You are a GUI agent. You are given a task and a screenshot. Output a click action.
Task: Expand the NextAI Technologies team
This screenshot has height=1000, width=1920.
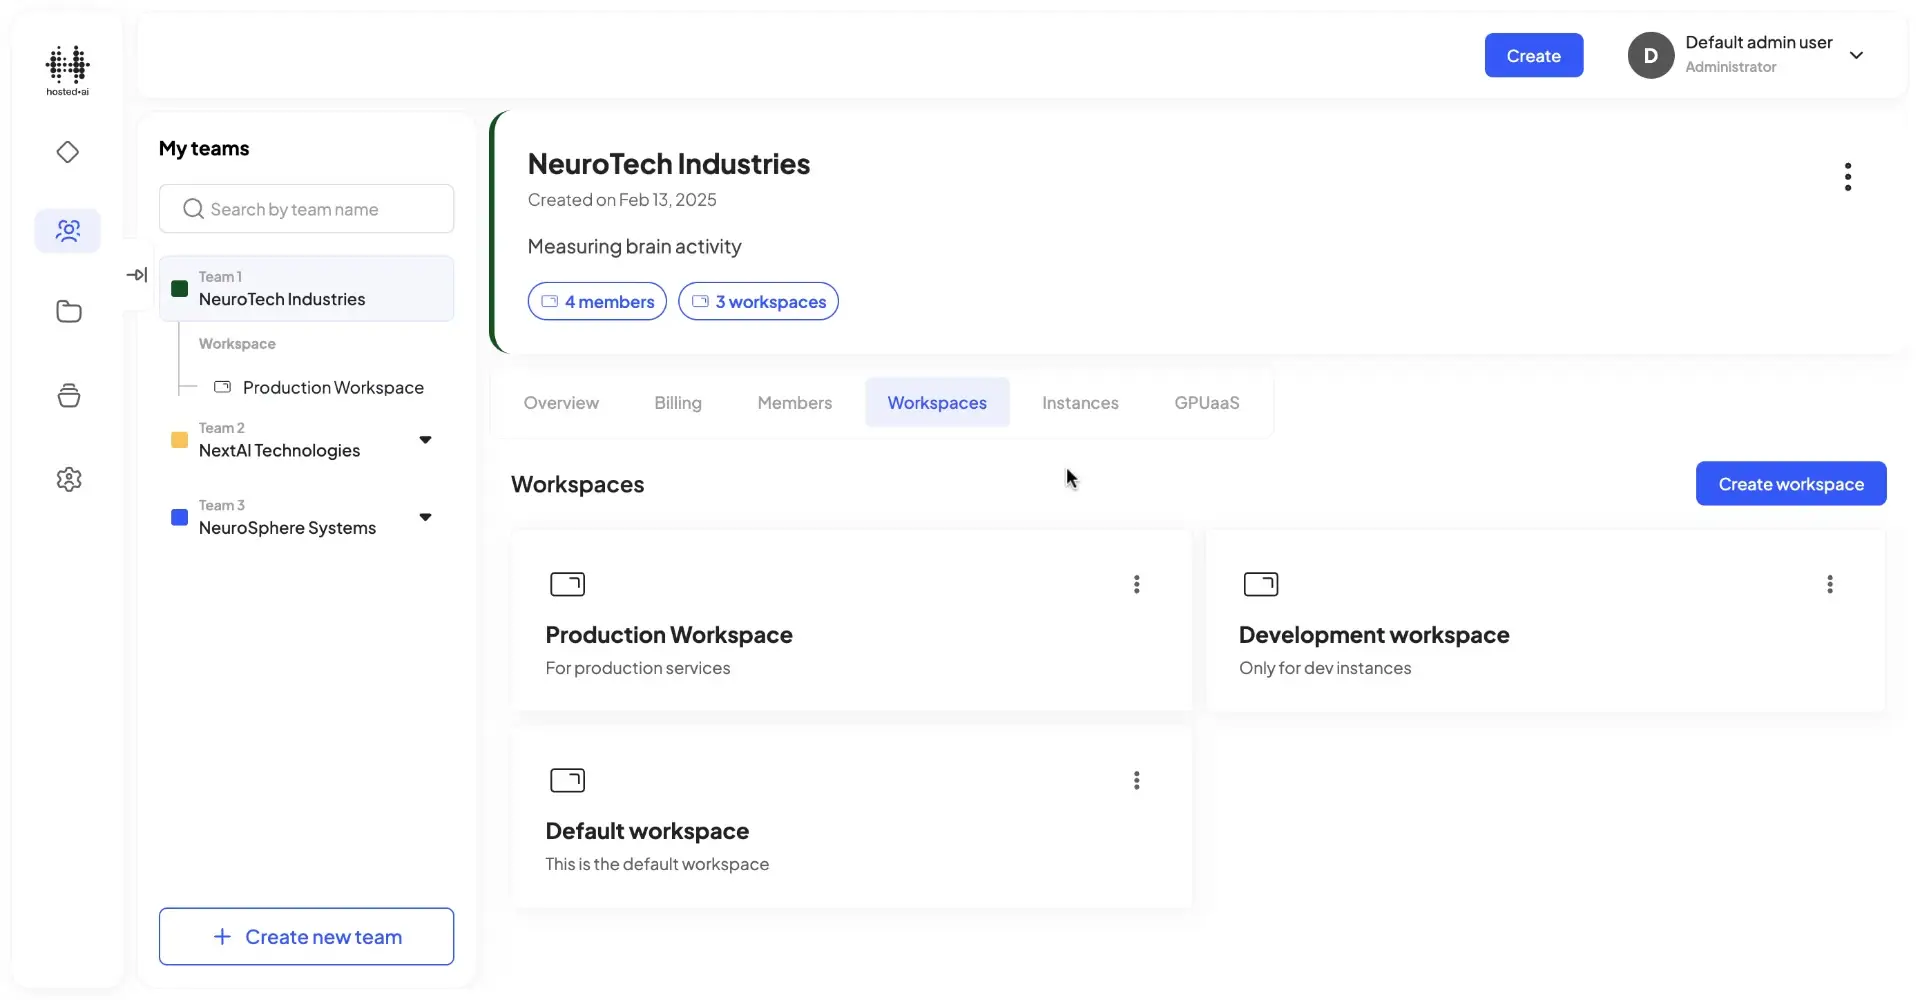point(425,439)
